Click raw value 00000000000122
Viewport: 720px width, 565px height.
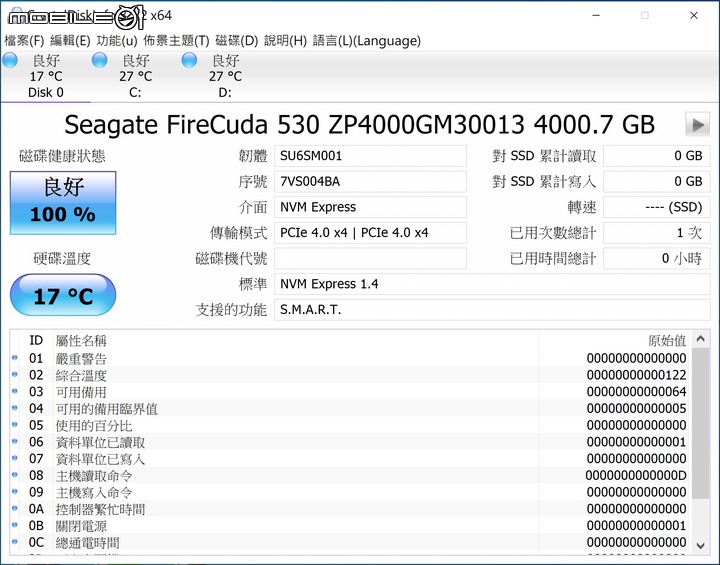636,375
